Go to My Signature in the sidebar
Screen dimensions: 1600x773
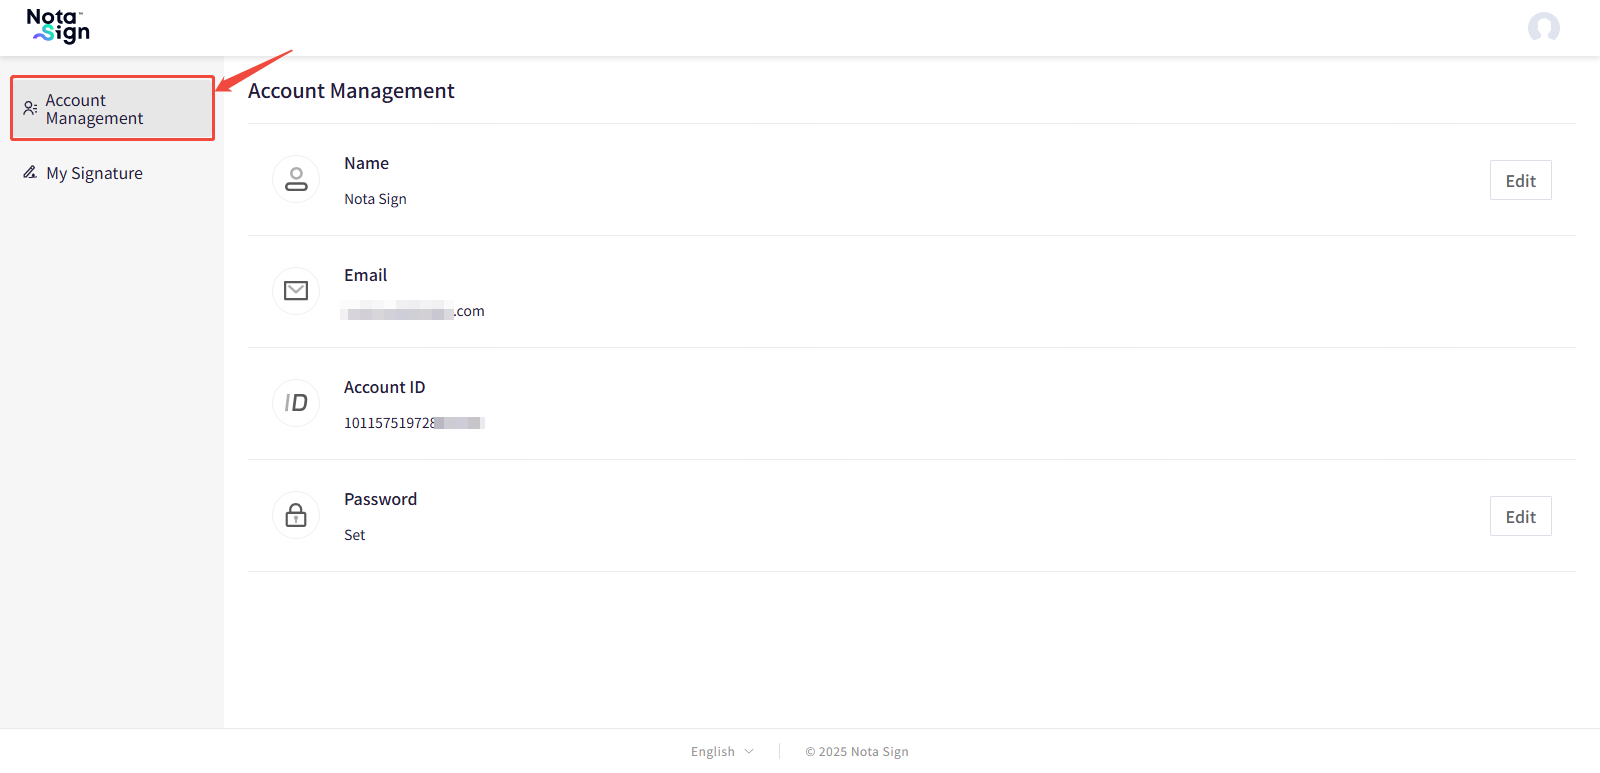[94, 174]
